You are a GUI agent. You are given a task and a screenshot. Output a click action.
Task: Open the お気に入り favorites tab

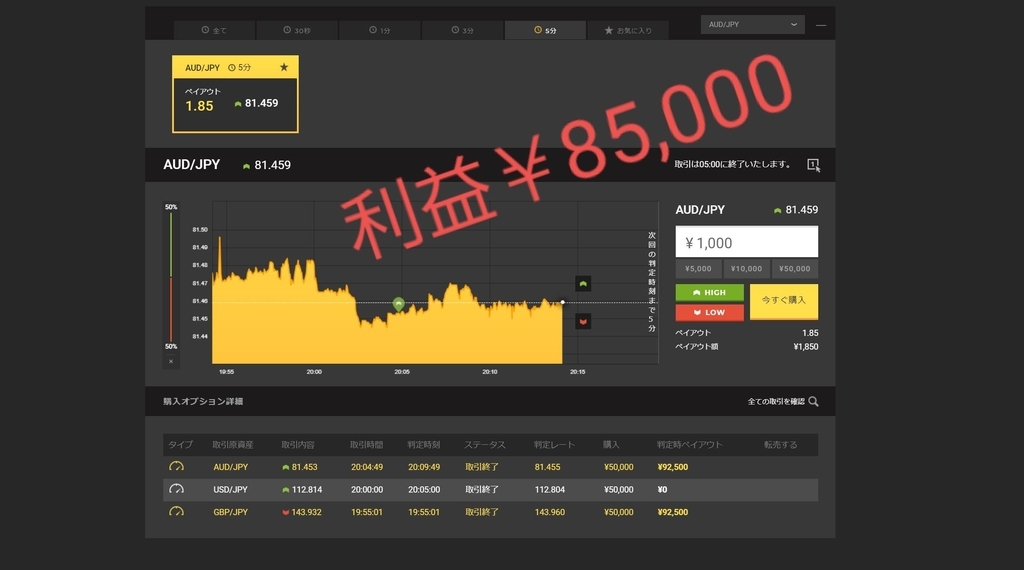tap(628, 30)
